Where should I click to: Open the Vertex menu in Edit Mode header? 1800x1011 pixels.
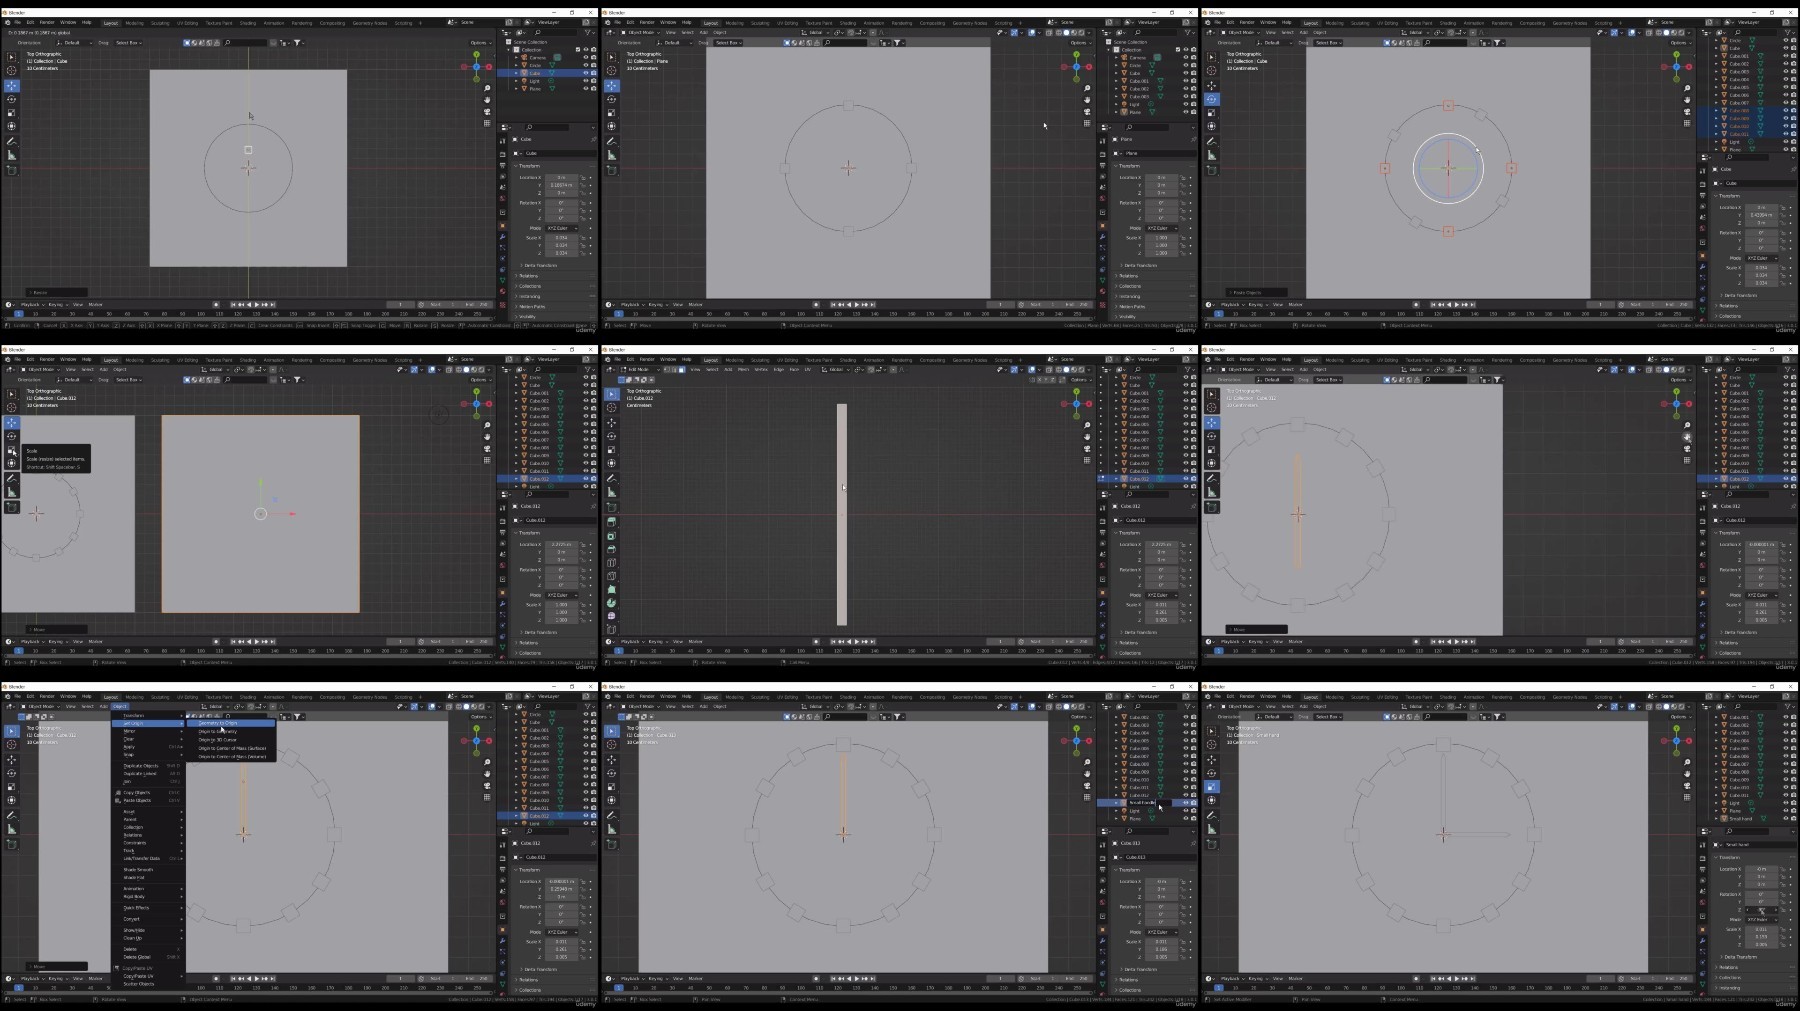[x=761, y=369]
